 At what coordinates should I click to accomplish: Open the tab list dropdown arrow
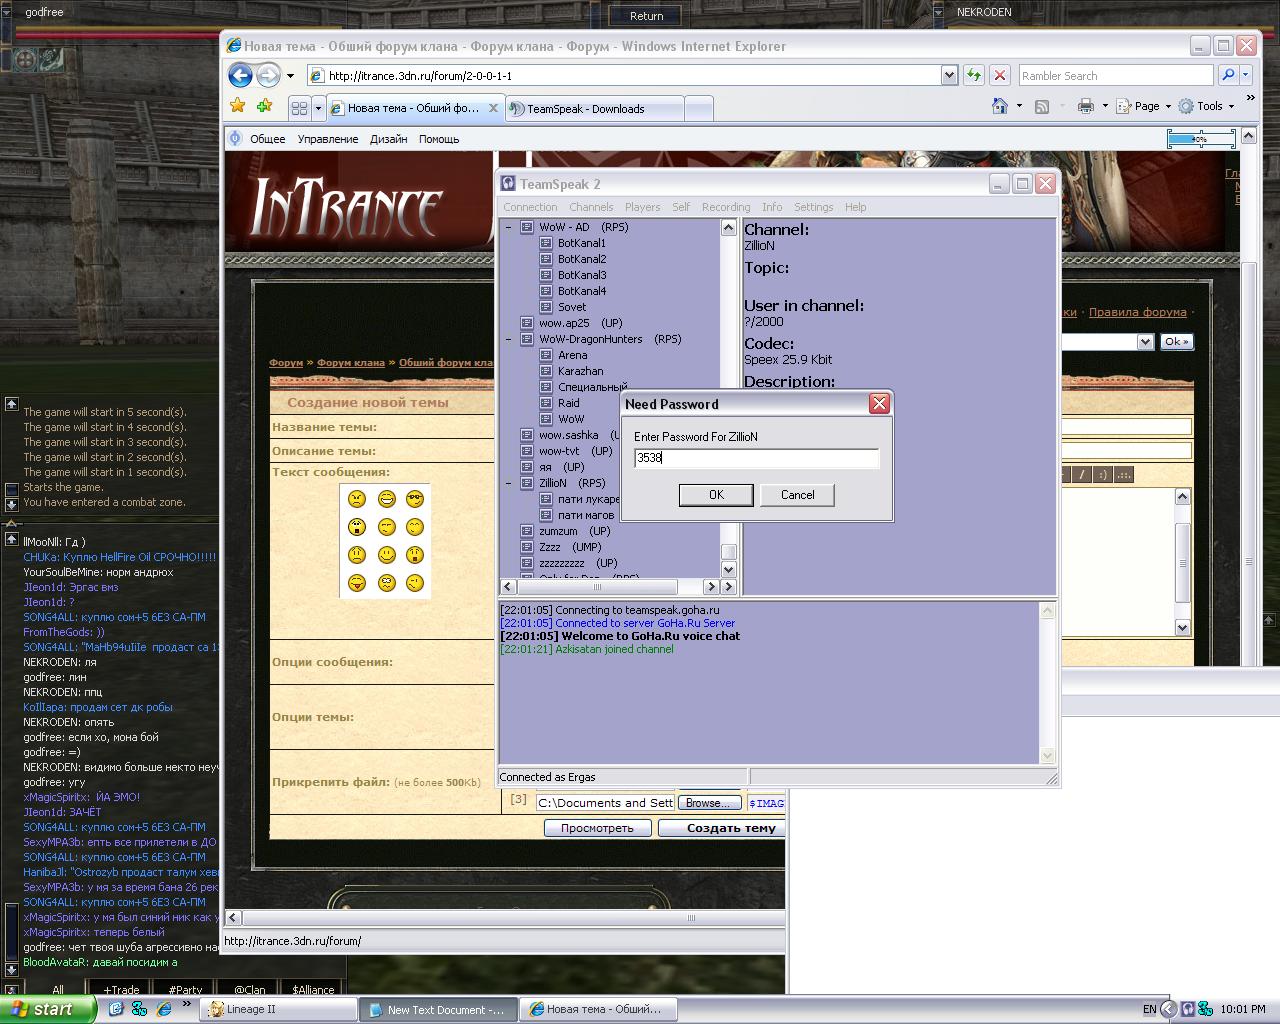[318, 108]
